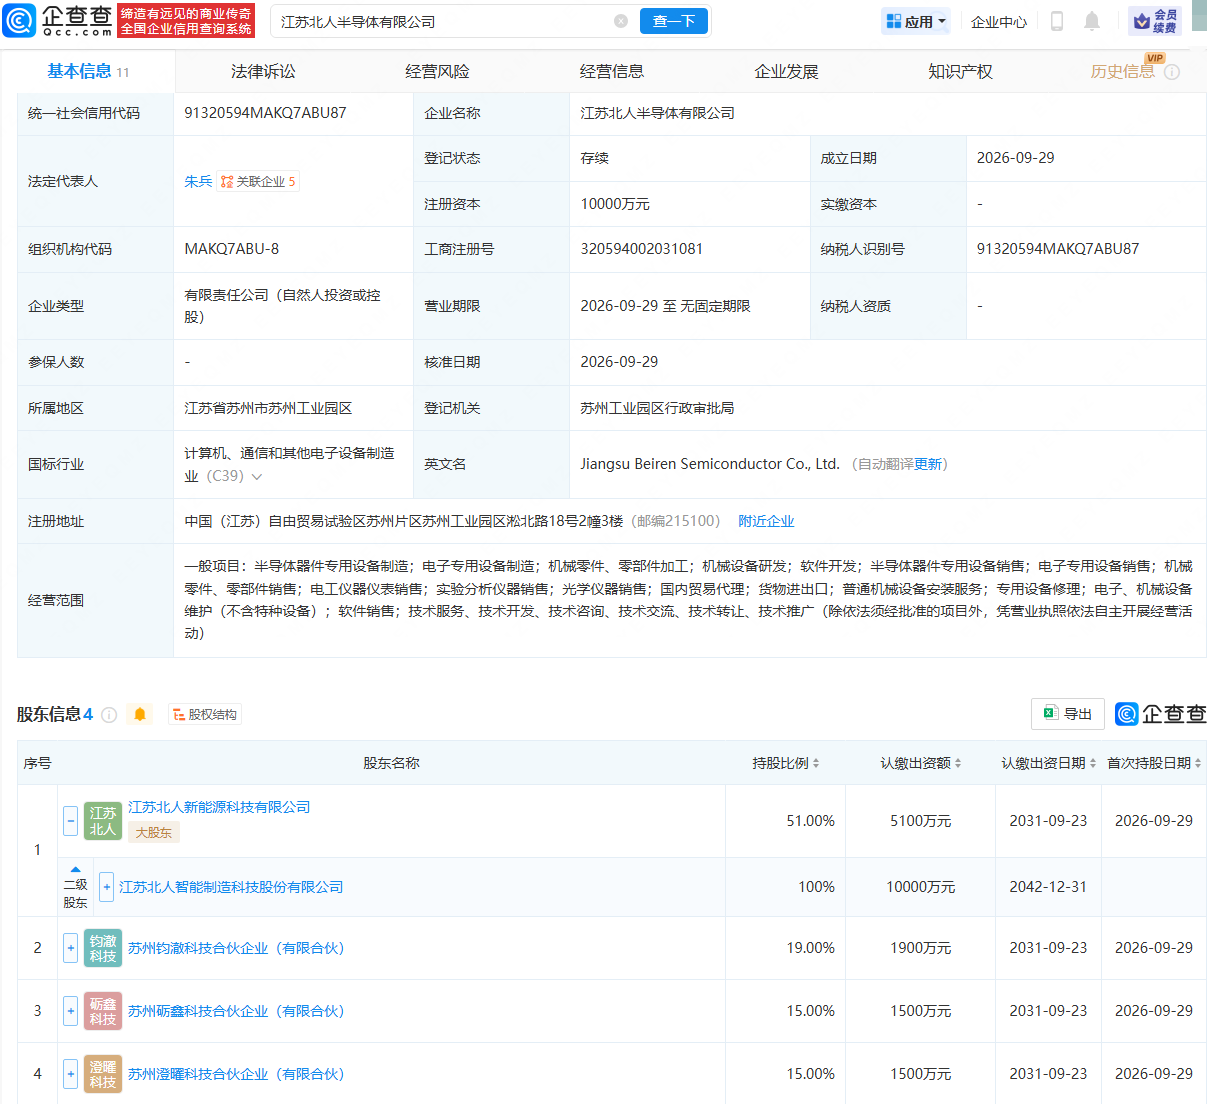This screenshot has width=1207, height=1104.
Task: Expand 苏州钧澈科技合伙企业 row
Action: (x=70, y=948)
